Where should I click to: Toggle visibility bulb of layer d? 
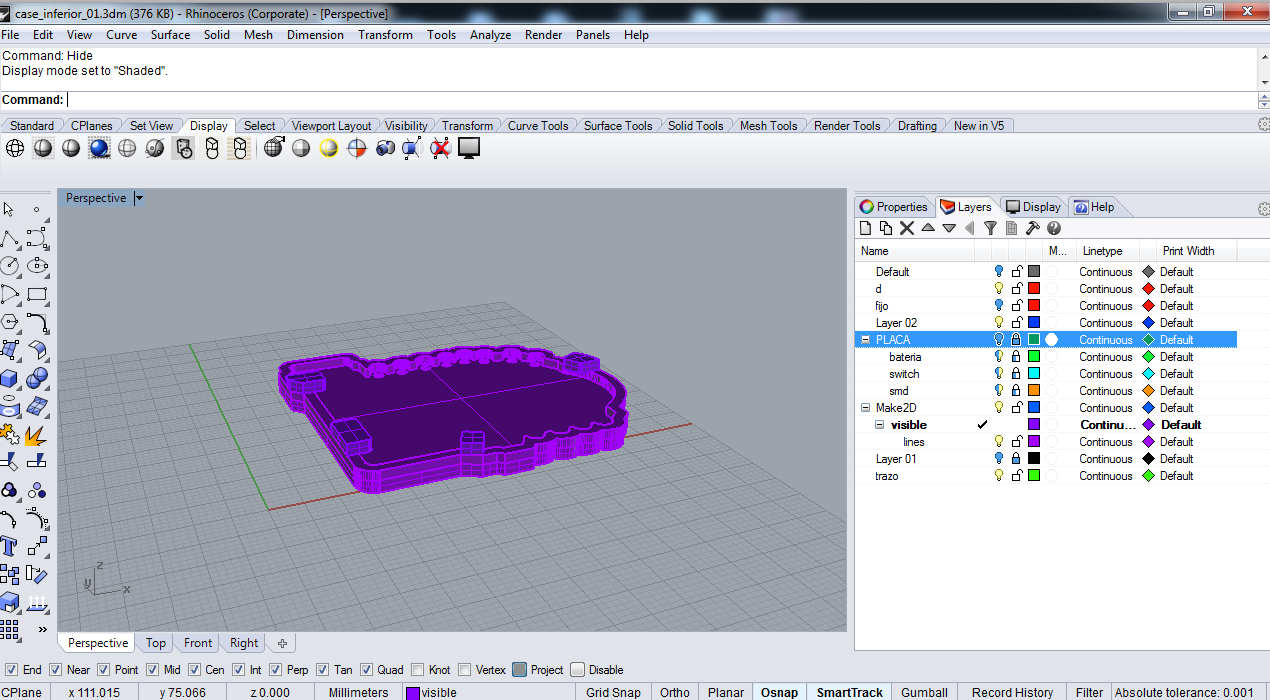coord(998,289)
